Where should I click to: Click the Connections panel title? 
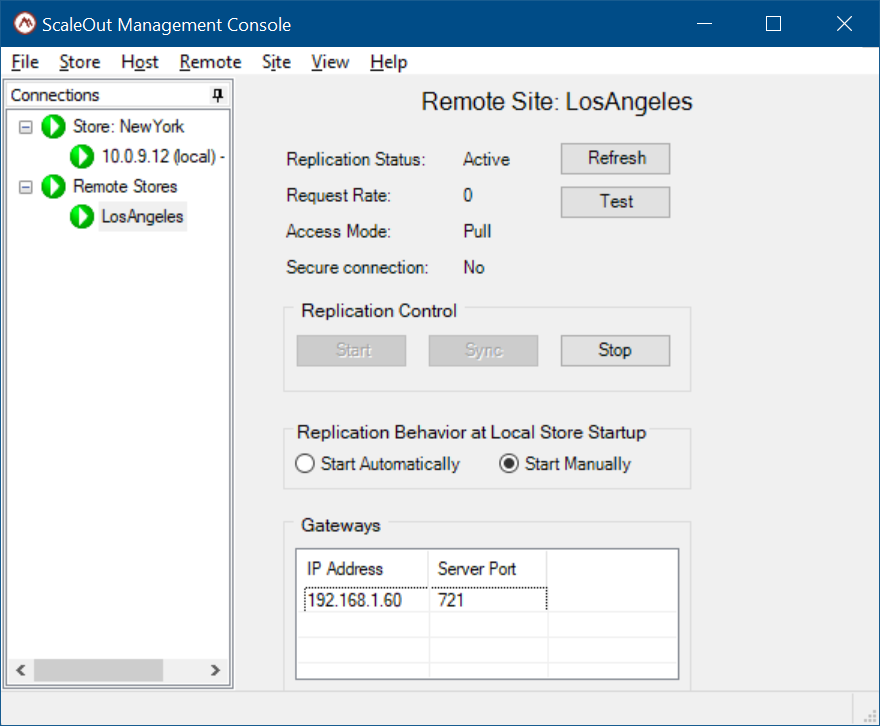coord(55,95)
